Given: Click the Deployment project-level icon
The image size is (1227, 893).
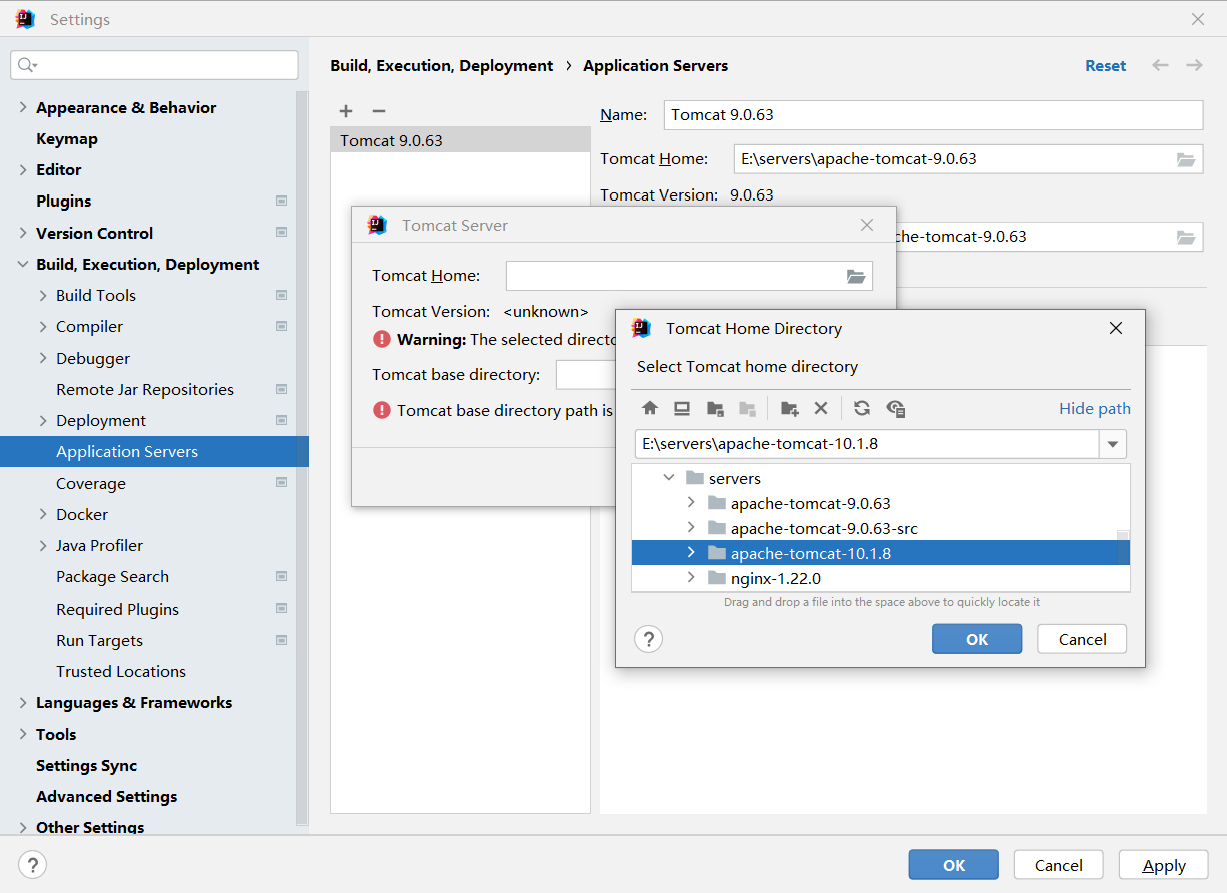Looking at the screenshot, I should (x=281, y=420).
